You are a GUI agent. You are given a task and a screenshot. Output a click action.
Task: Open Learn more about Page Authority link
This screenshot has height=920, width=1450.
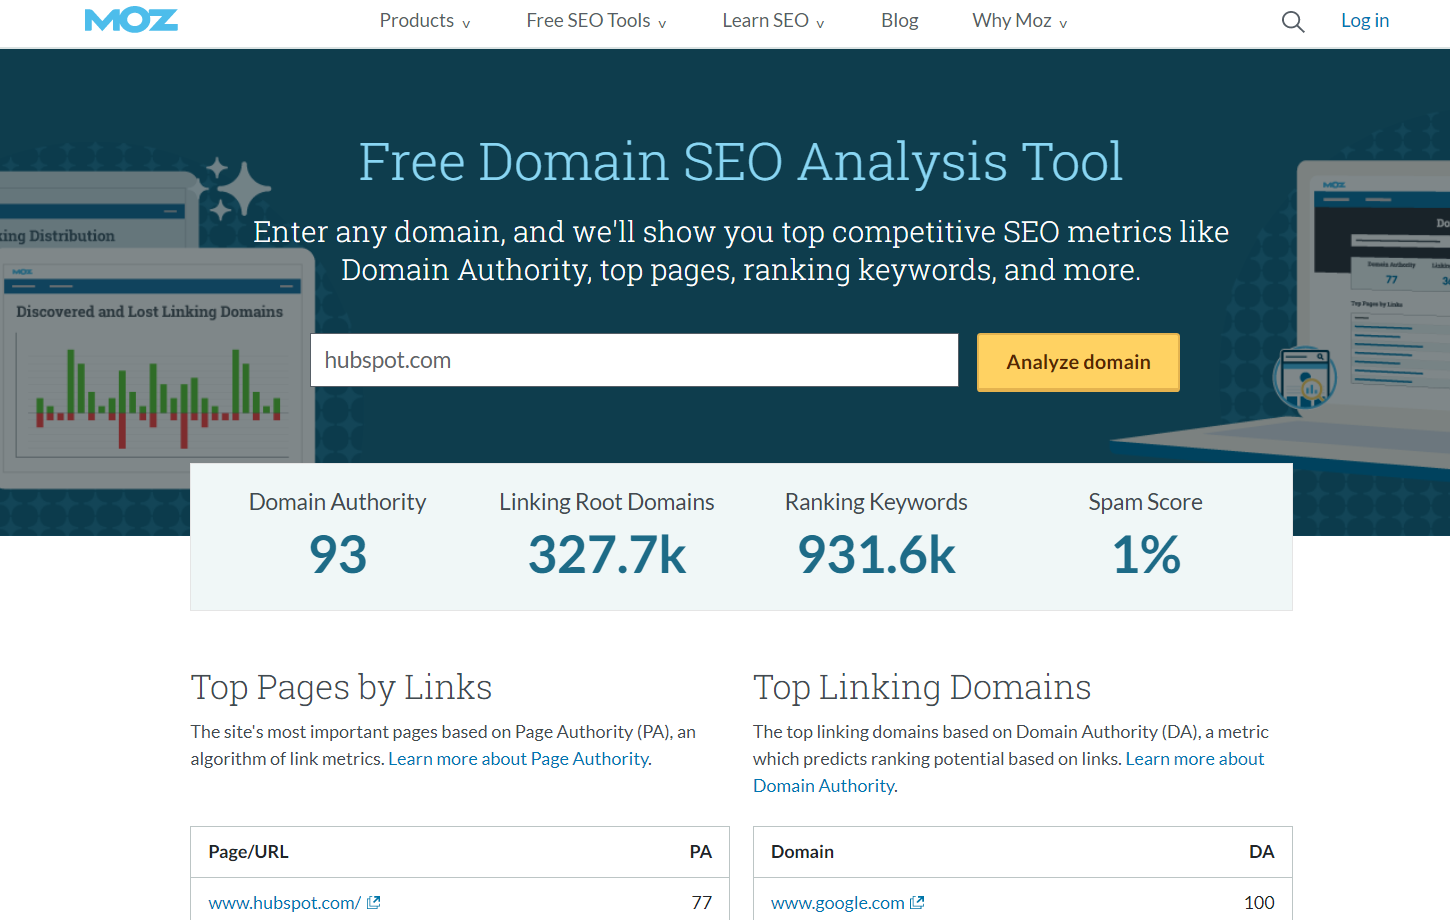[x=519, y=759]
